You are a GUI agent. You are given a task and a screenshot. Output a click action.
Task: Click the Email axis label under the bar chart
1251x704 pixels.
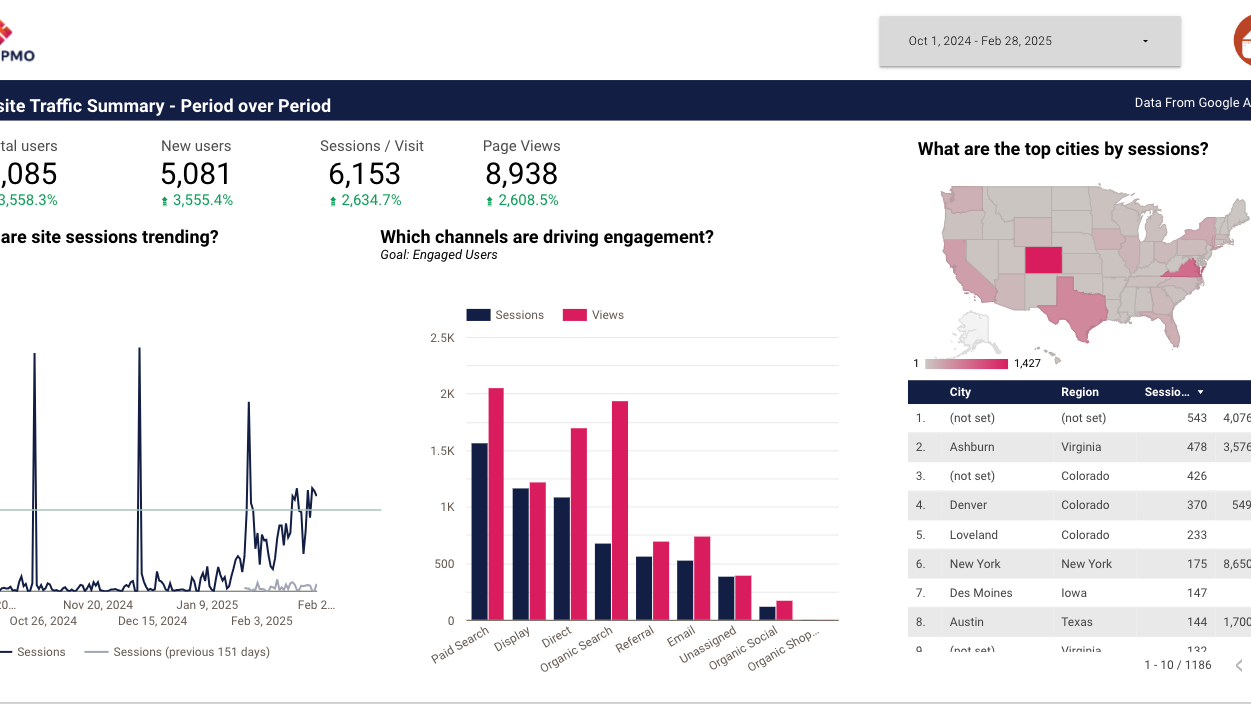coord(681,636)
